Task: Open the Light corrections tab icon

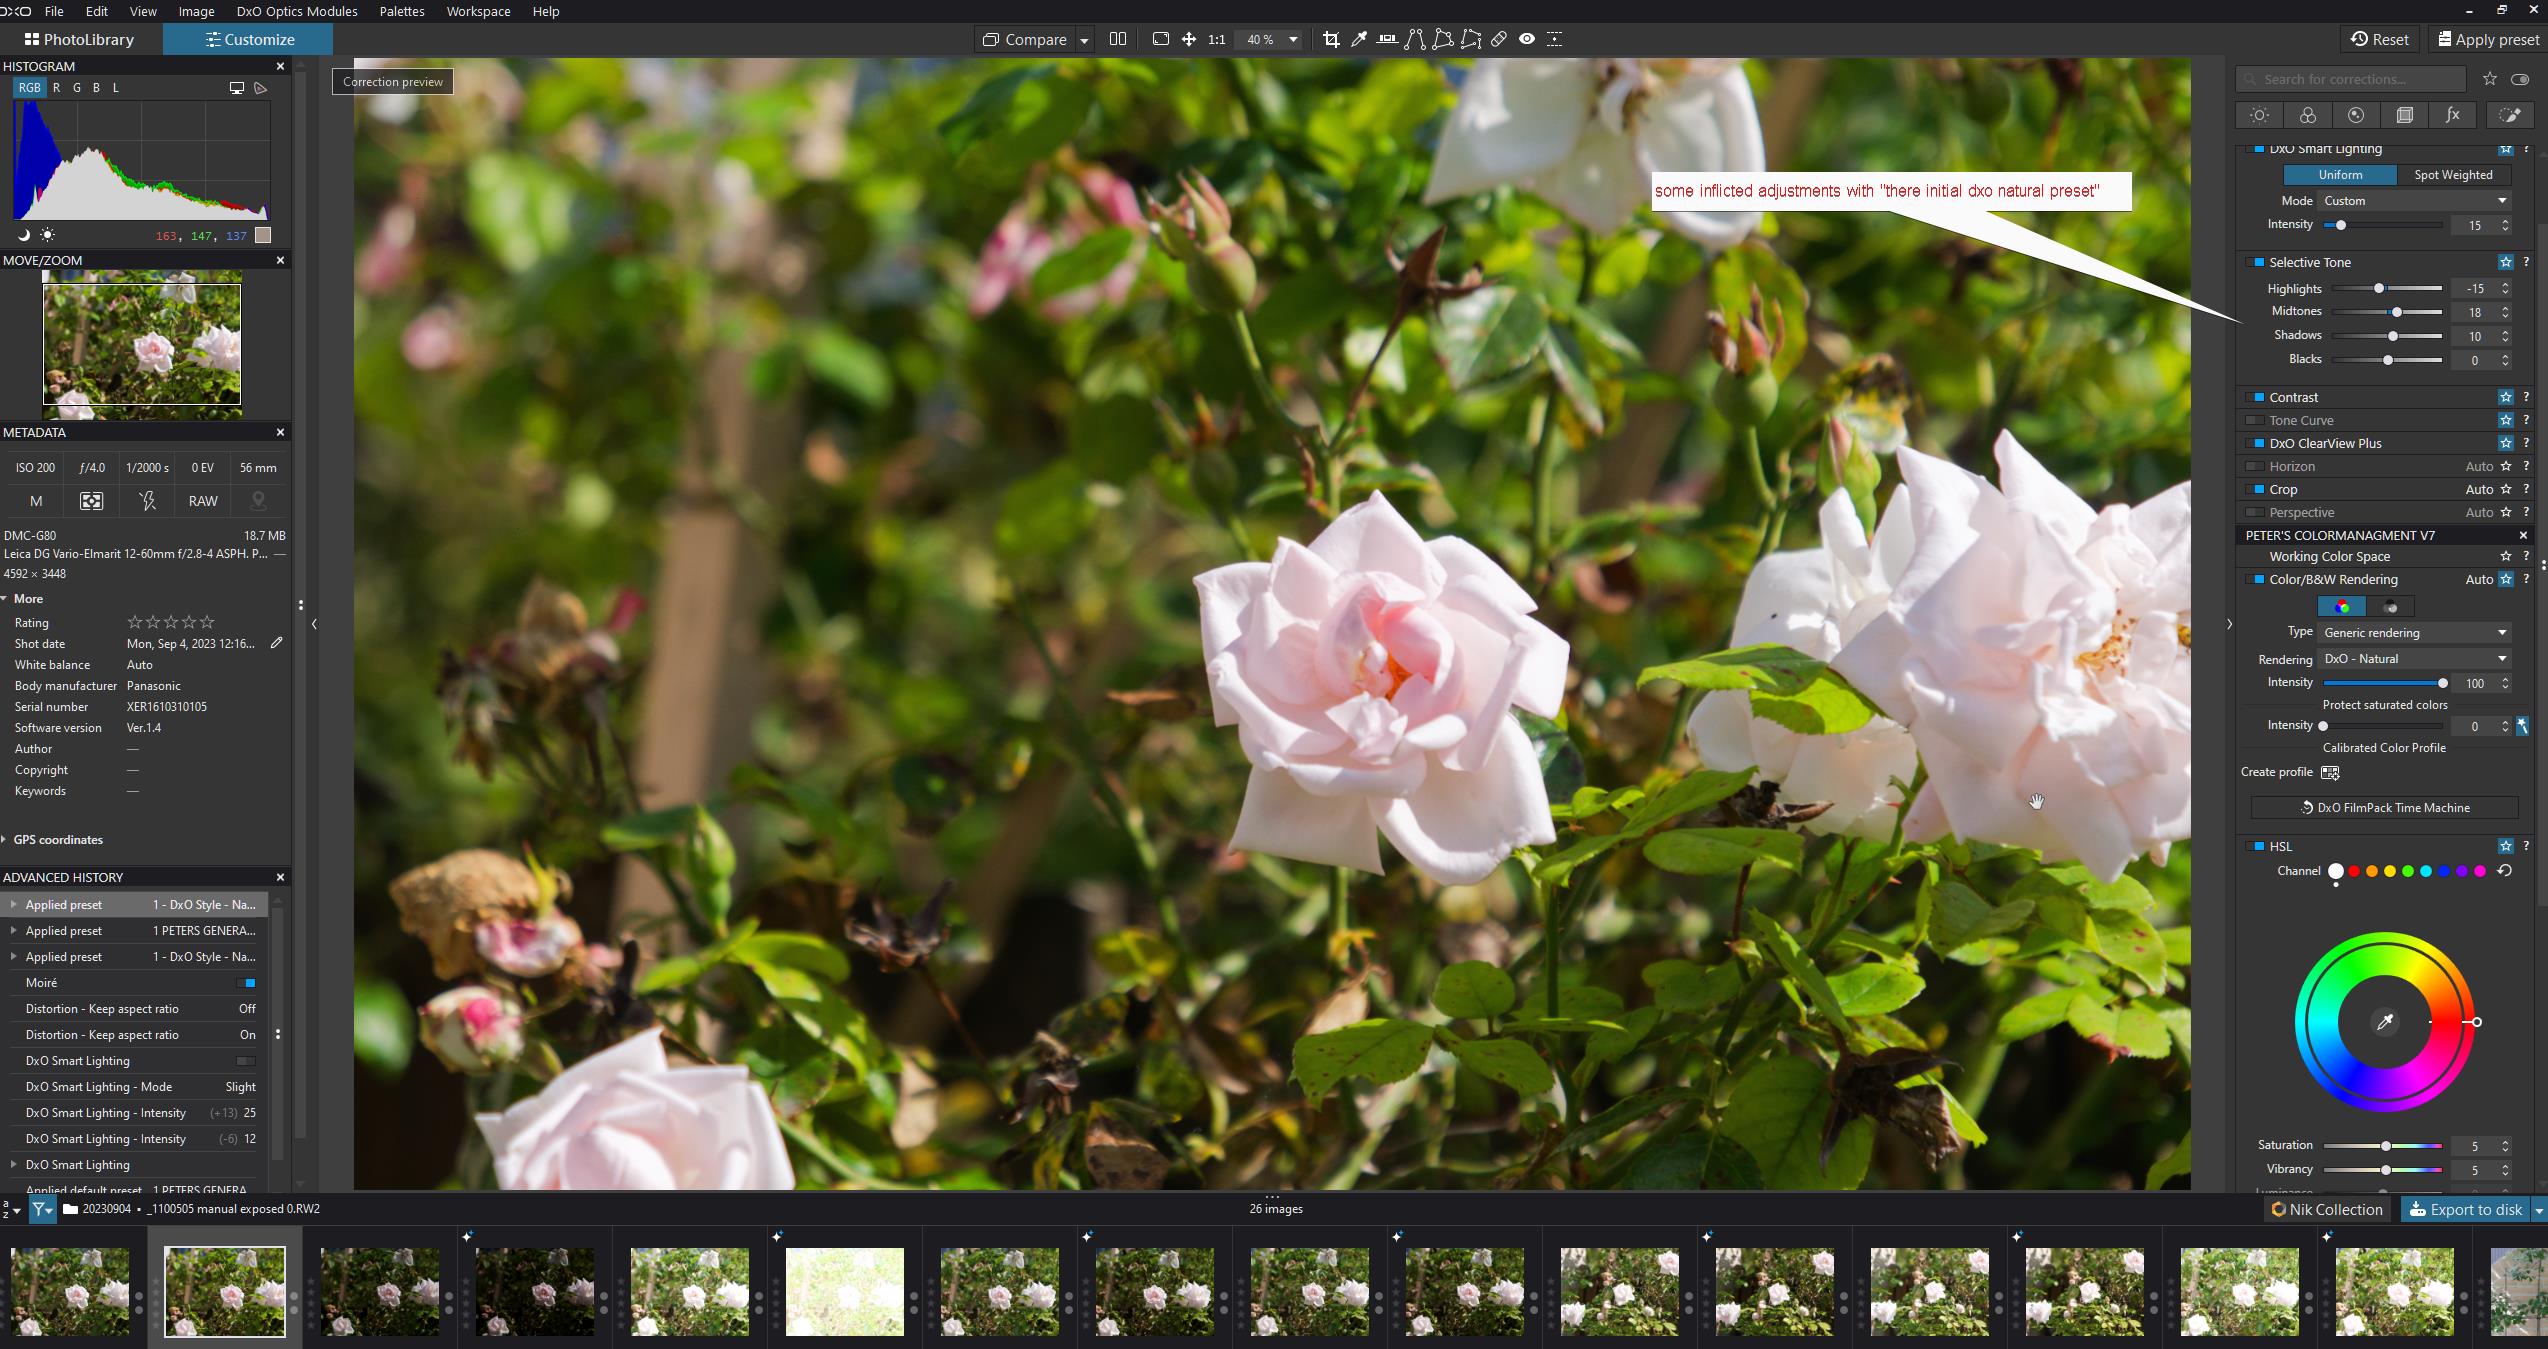Action: [2259, 115]
